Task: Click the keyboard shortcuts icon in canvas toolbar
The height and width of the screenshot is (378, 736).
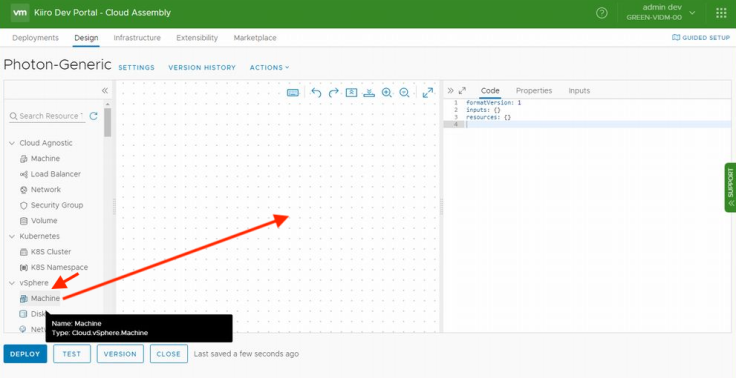Action: pyautogui.click(x=293, y=93)
